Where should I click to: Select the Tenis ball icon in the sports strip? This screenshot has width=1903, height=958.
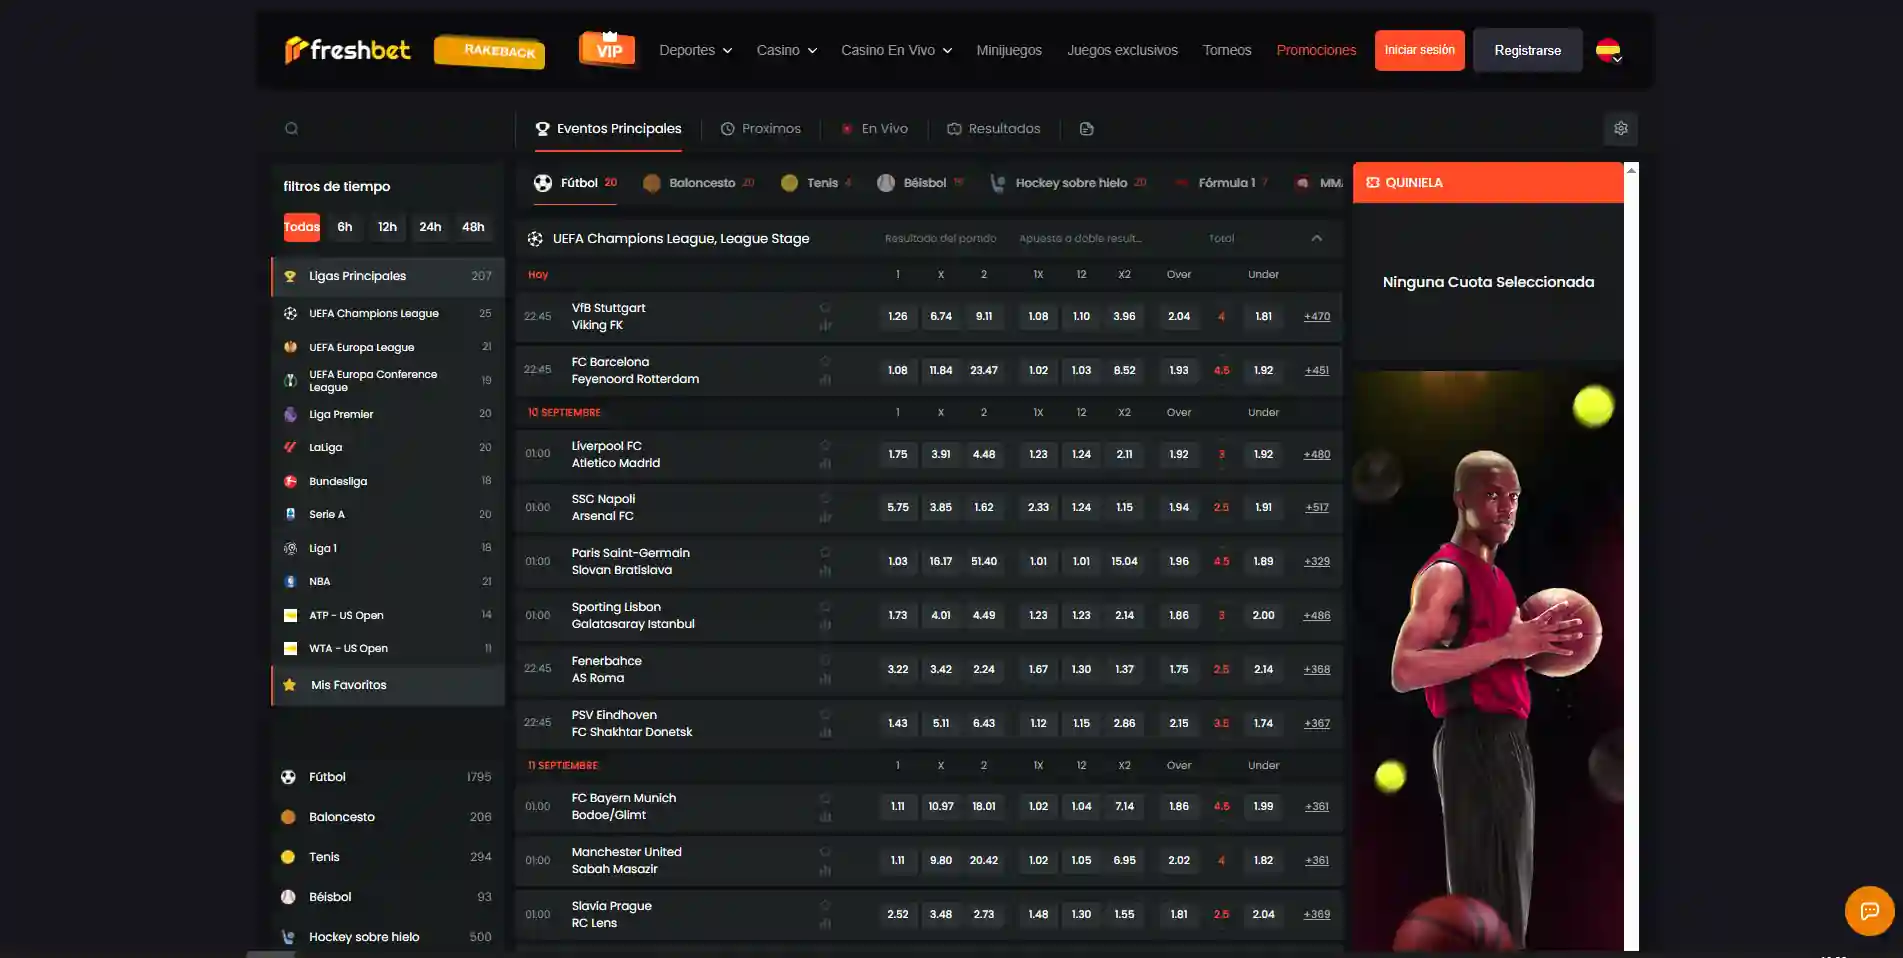click(x=789, y=183)
